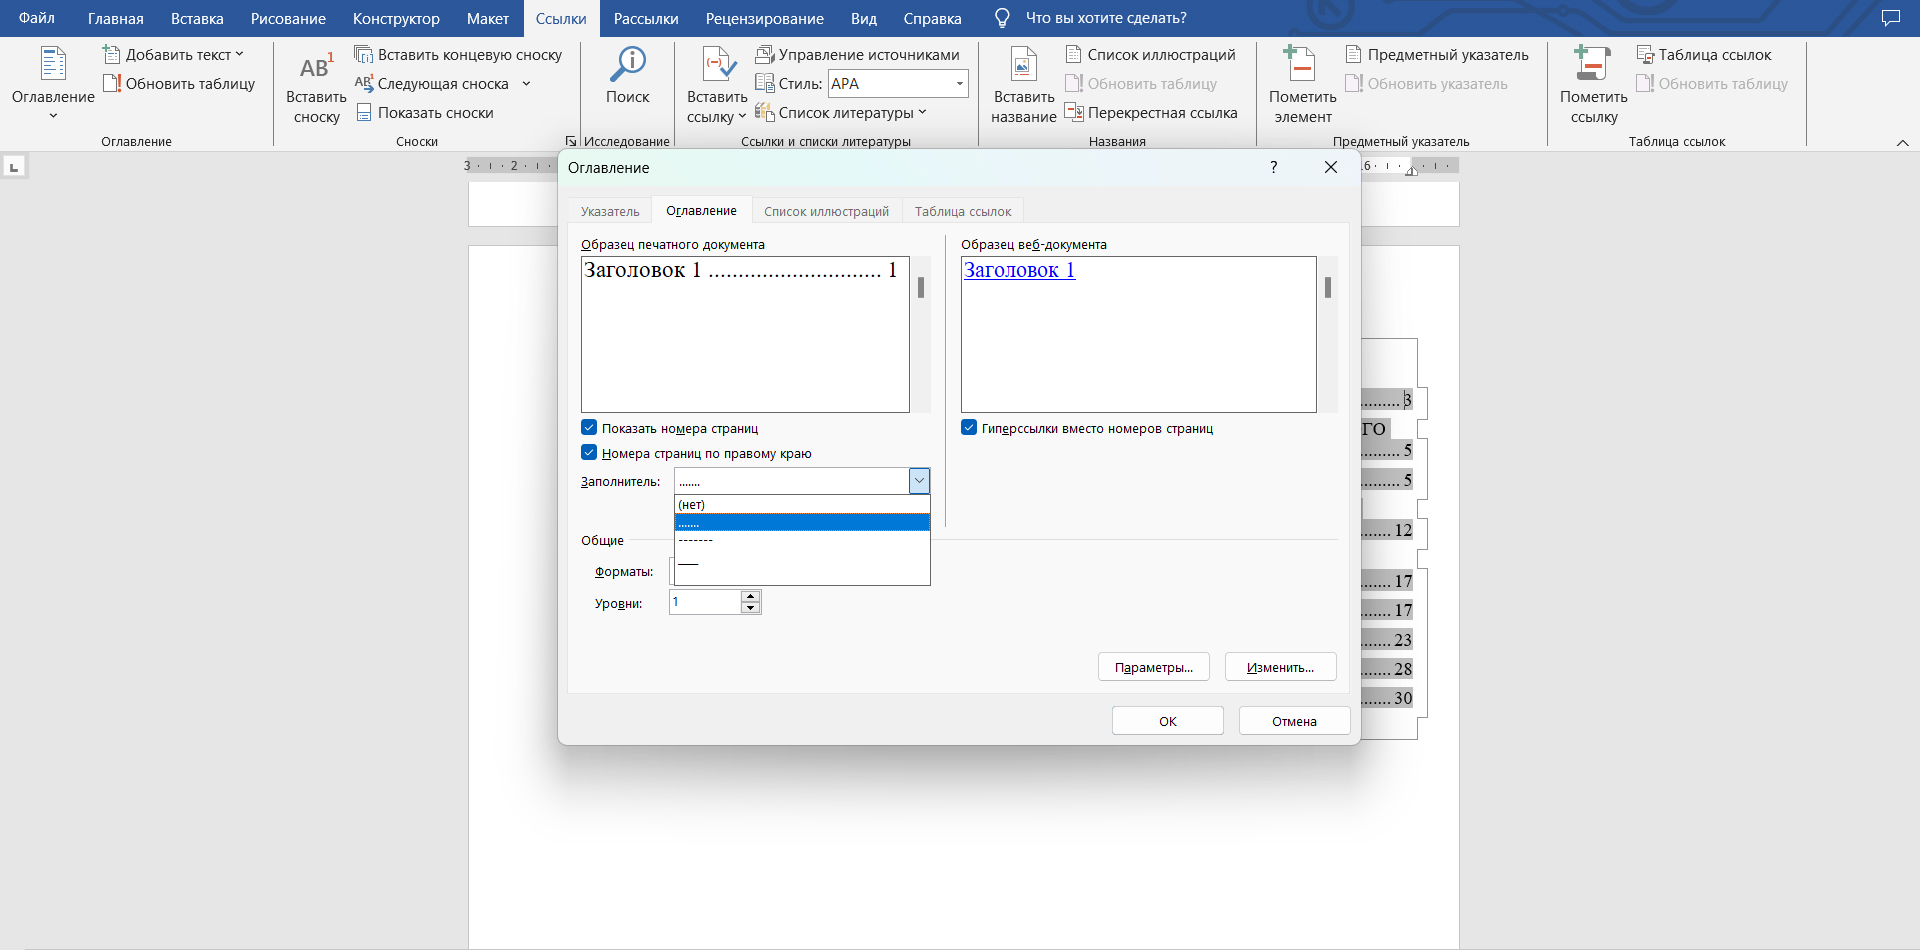Screen dimensions: 1920x950
Task: Click the ruler tab selector icon
Action: tap(14, 167)
